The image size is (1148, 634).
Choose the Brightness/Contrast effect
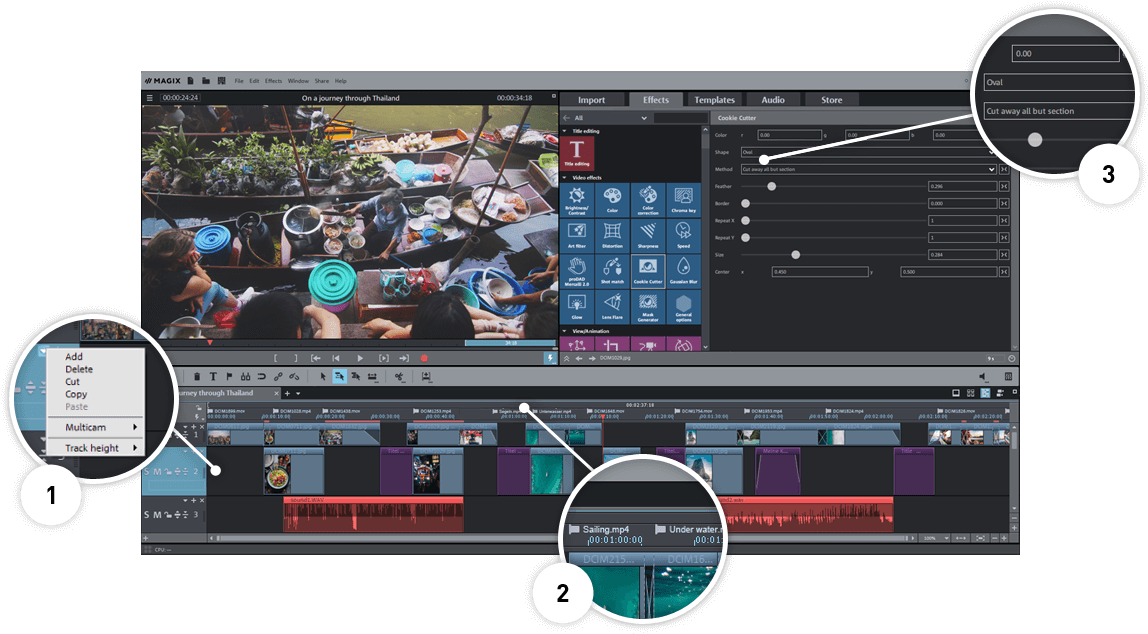pyautogui.click(x=577, y=200)
